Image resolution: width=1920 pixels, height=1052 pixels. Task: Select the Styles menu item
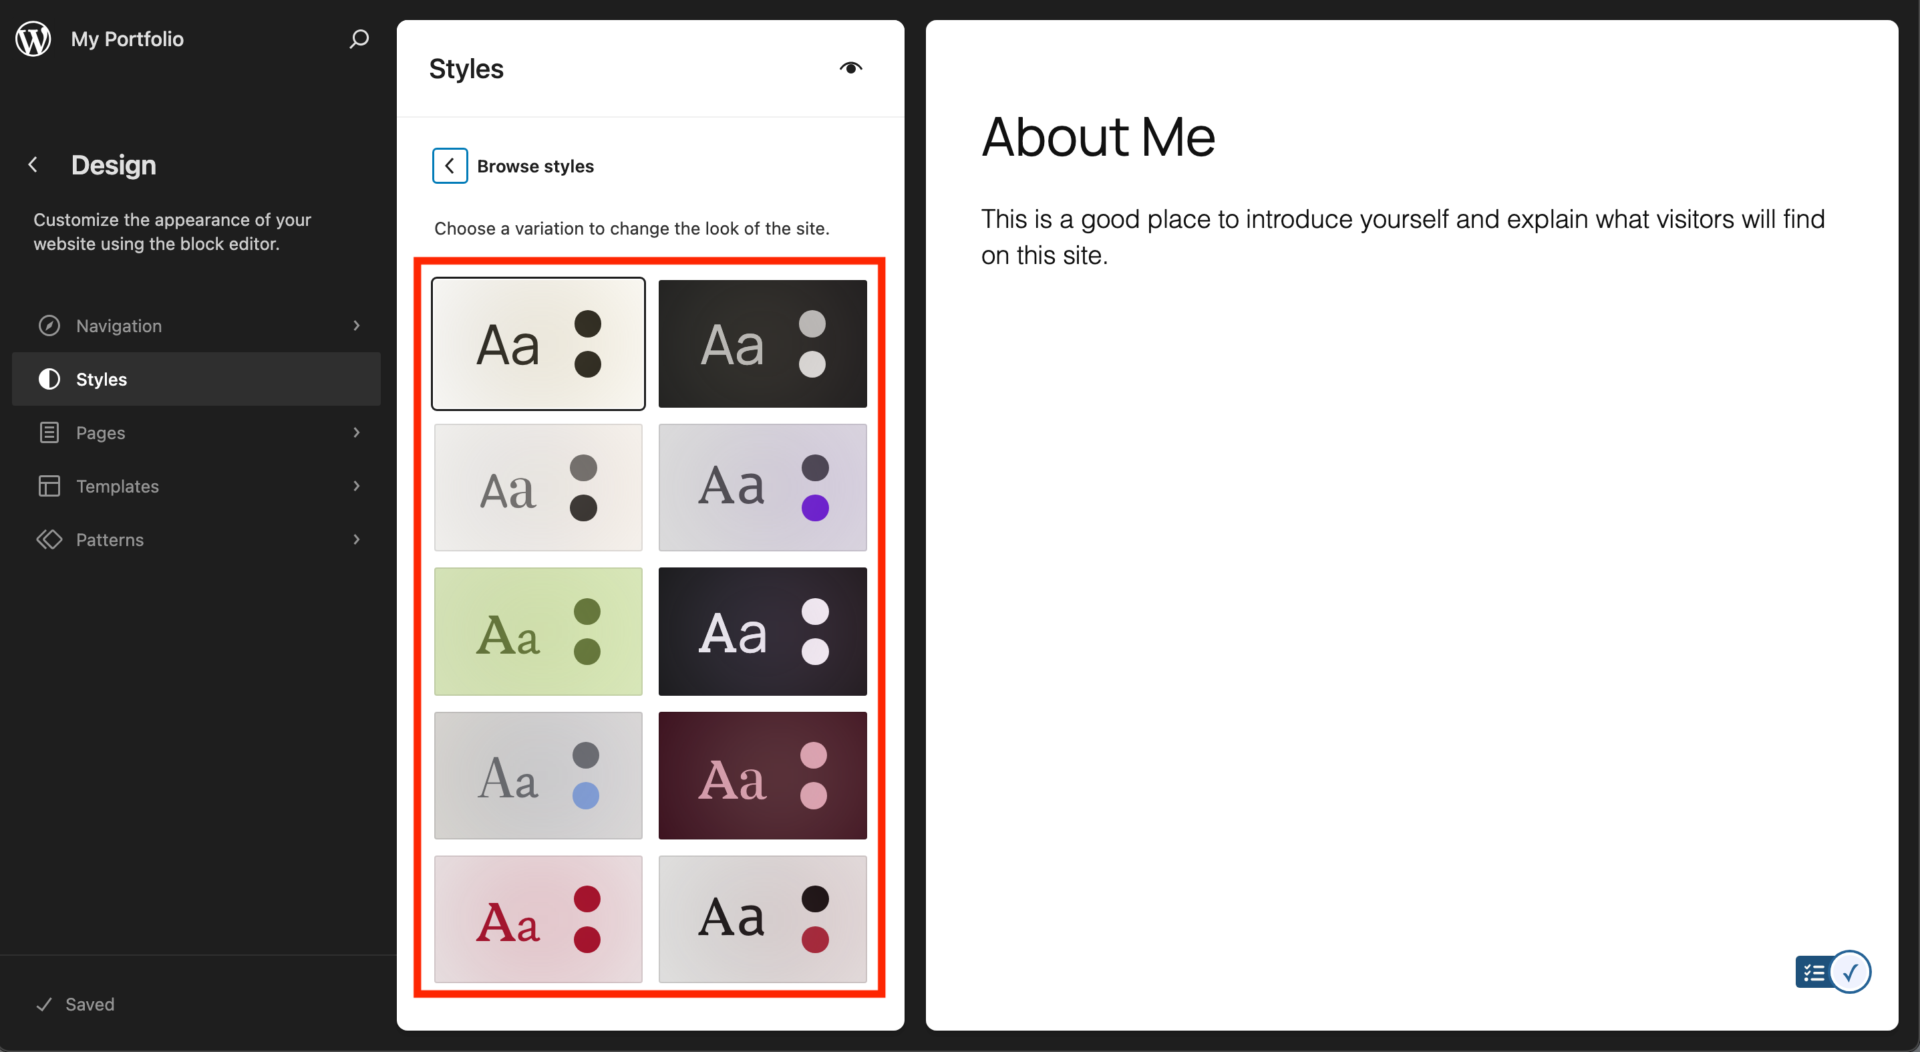click(x=102, y=379)
